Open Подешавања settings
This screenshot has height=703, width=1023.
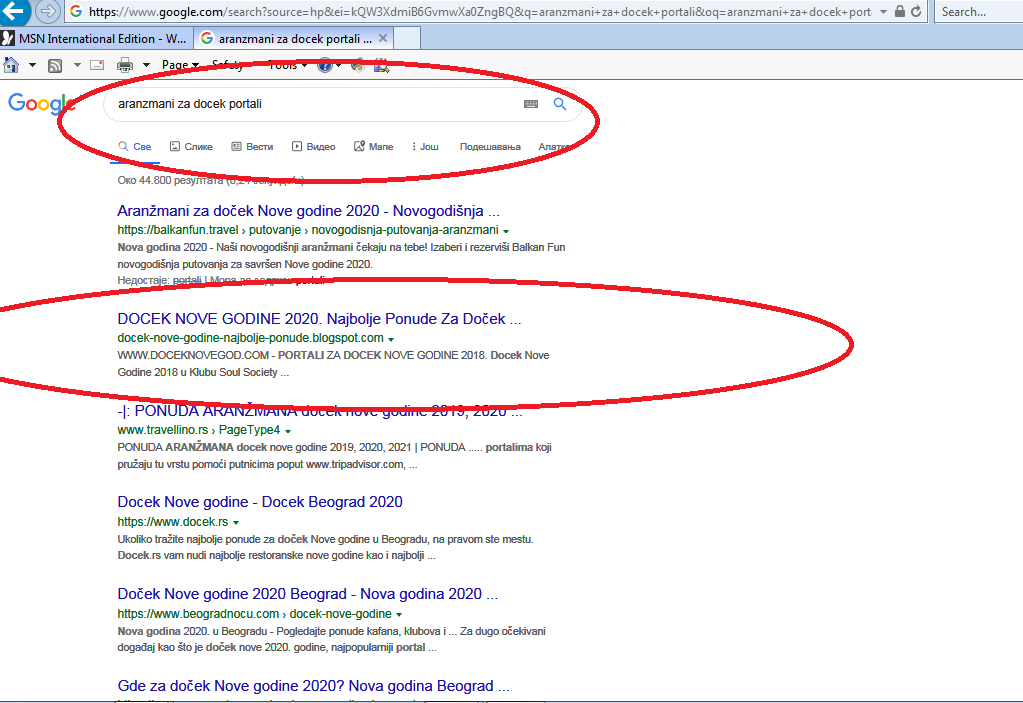coord(490,147)
